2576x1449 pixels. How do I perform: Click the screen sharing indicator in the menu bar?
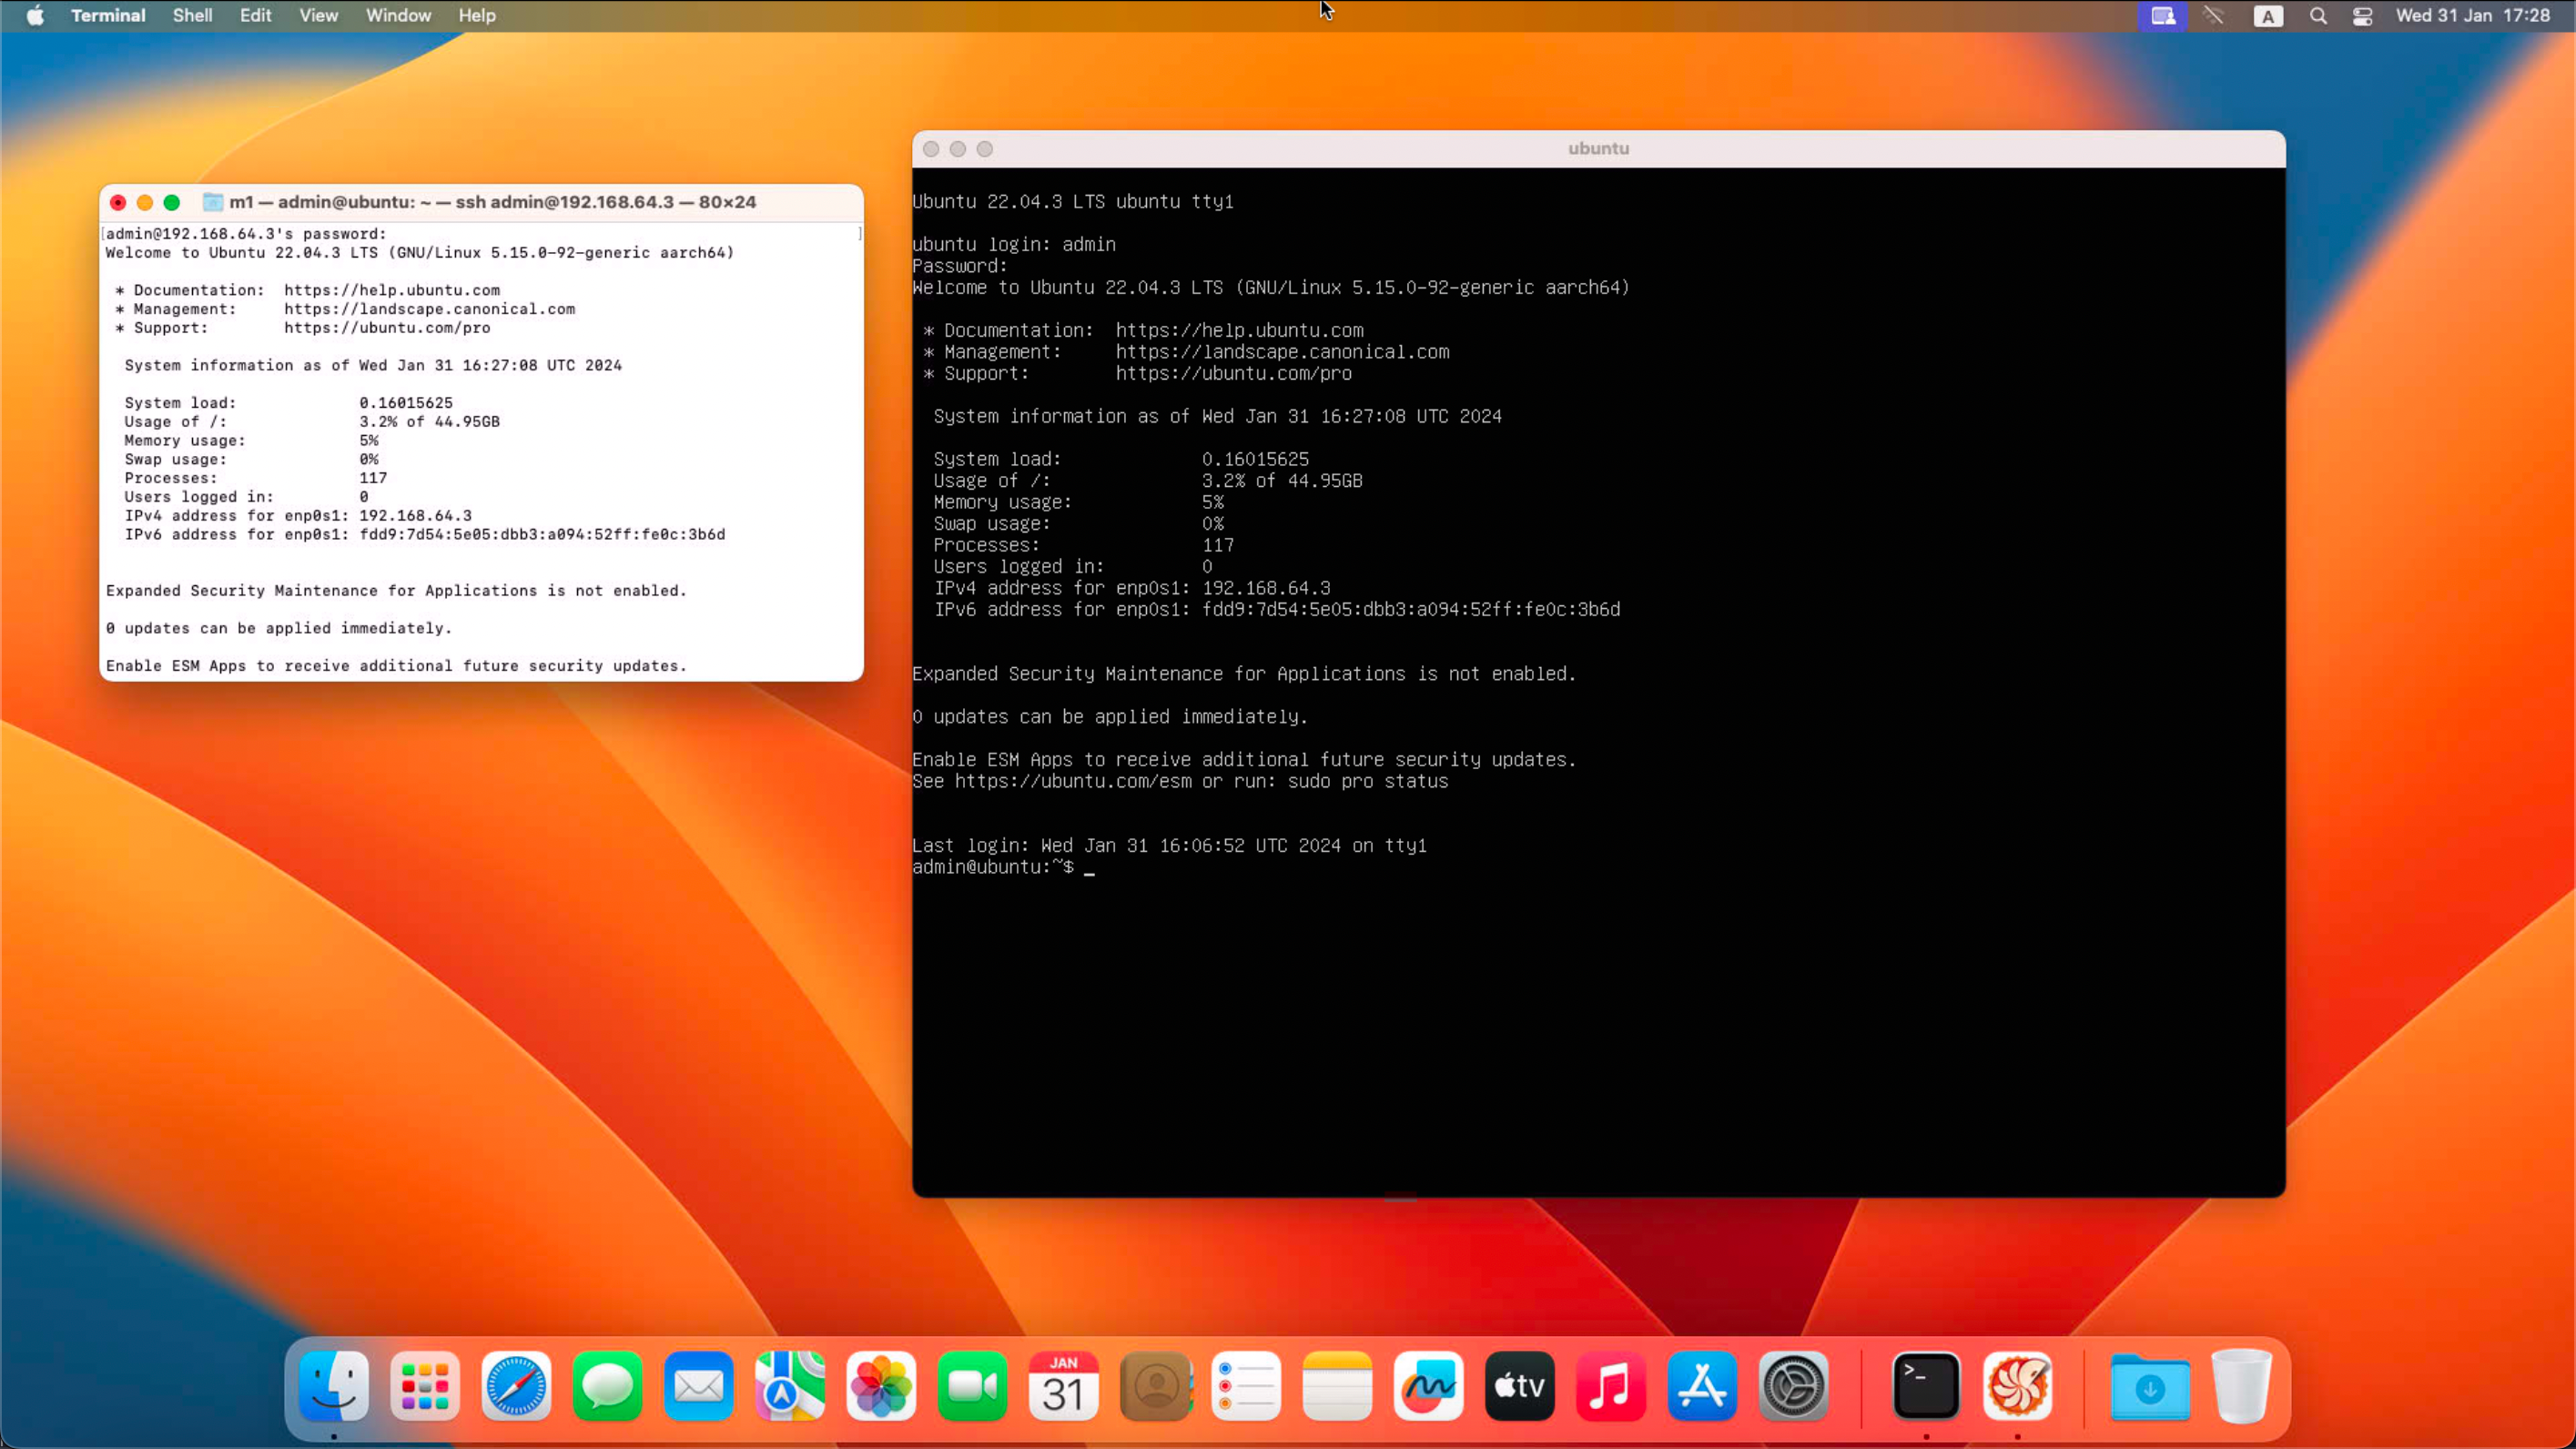2162,15
